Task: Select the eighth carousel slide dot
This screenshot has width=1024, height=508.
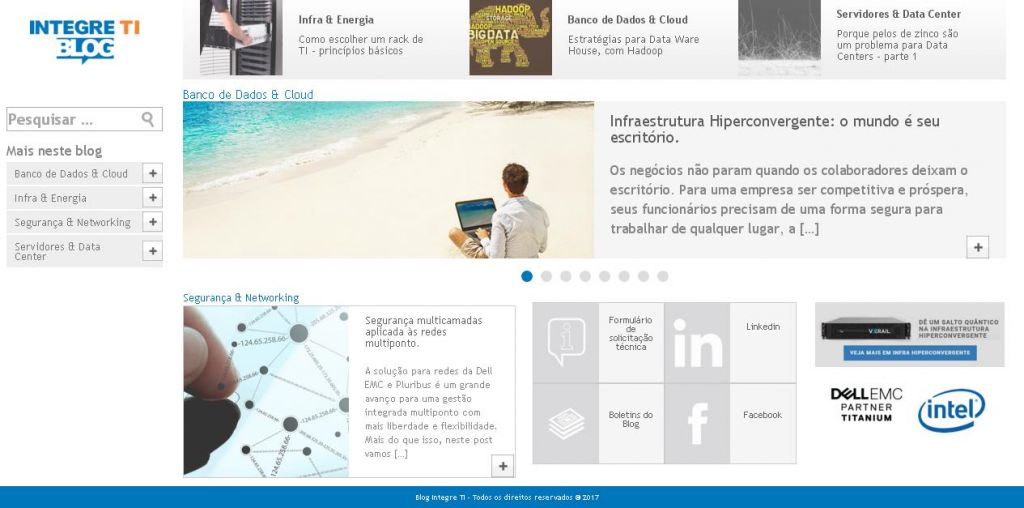Action: click(x=663, y=276)
